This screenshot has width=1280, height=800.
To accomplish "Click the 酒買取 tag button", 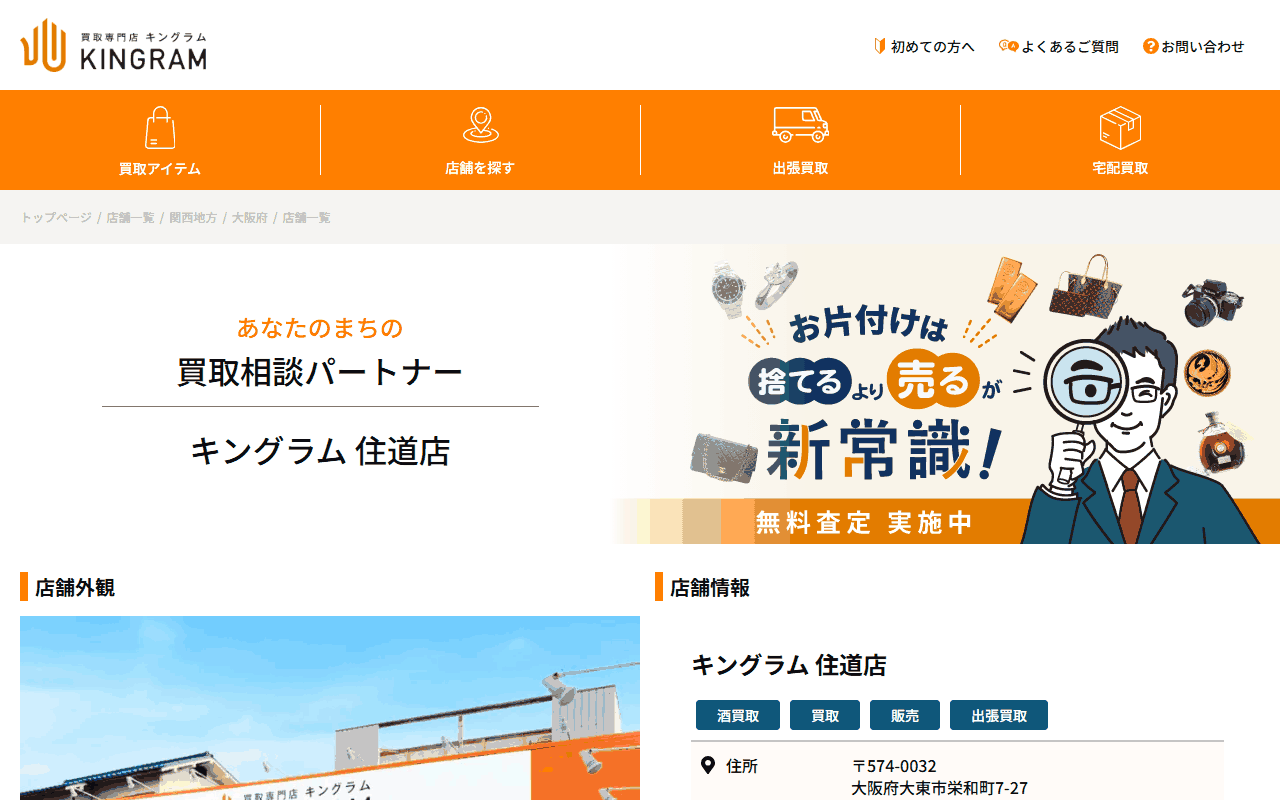I will click(738, 715).
